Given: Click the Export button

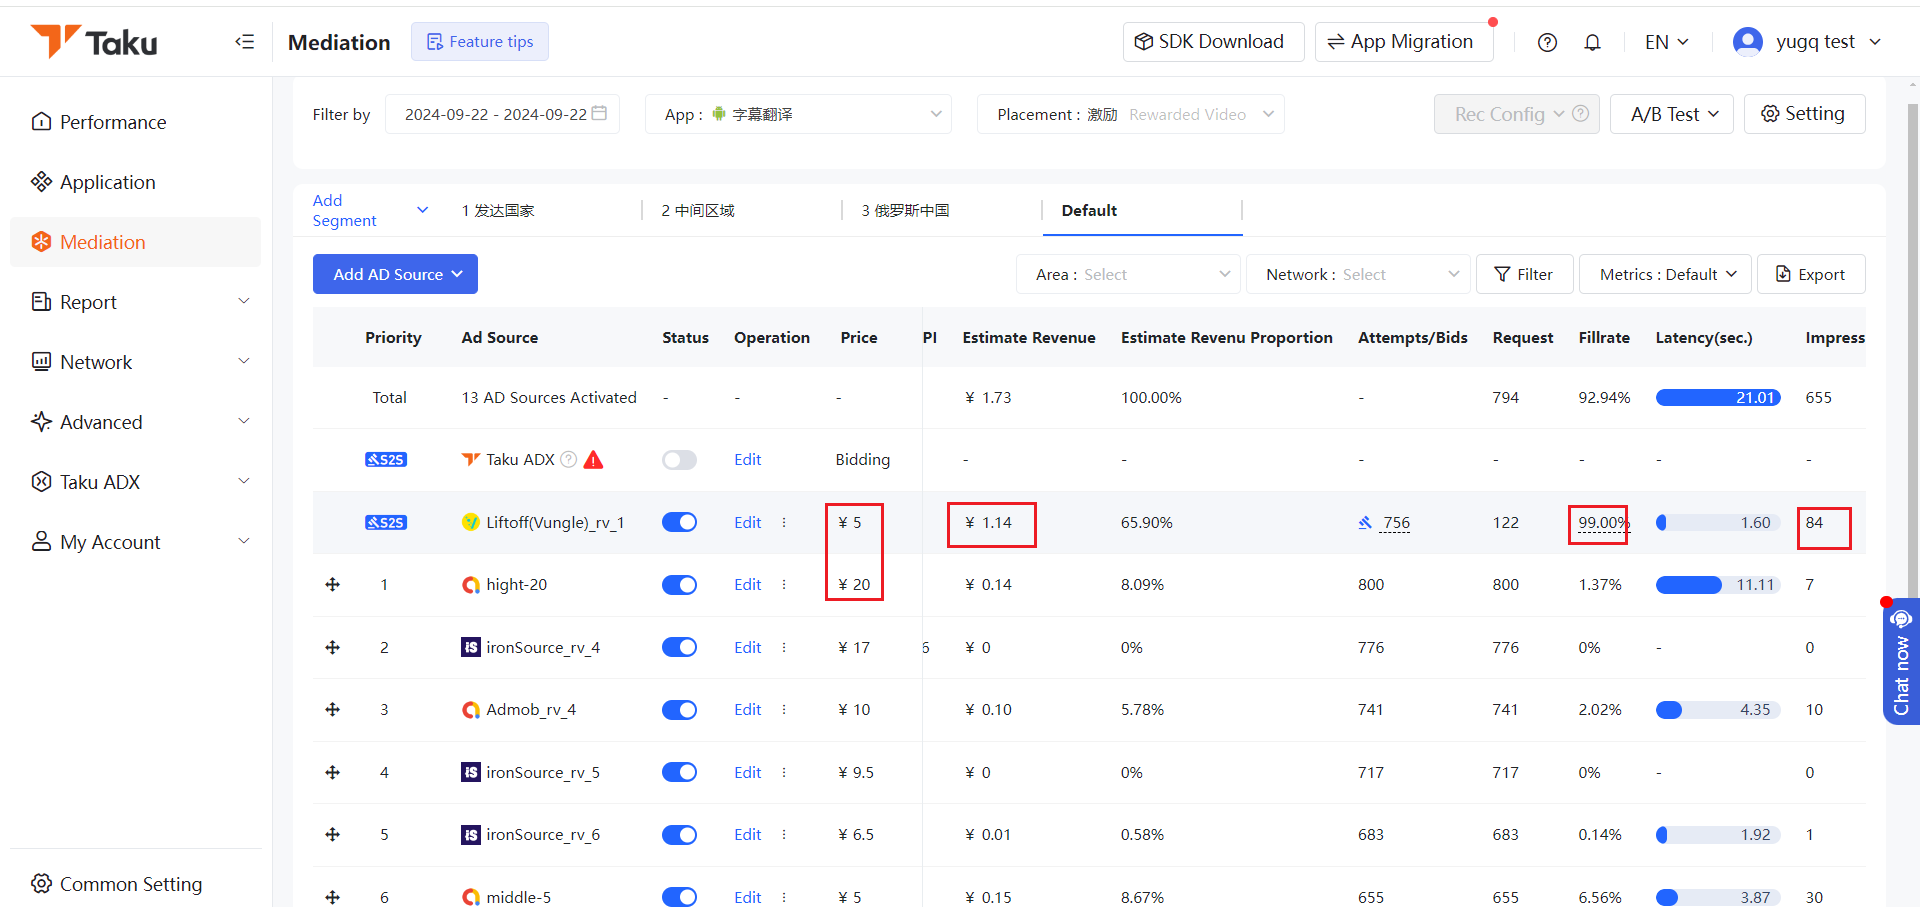Looking at the screenshot, I should [1811, 274].
